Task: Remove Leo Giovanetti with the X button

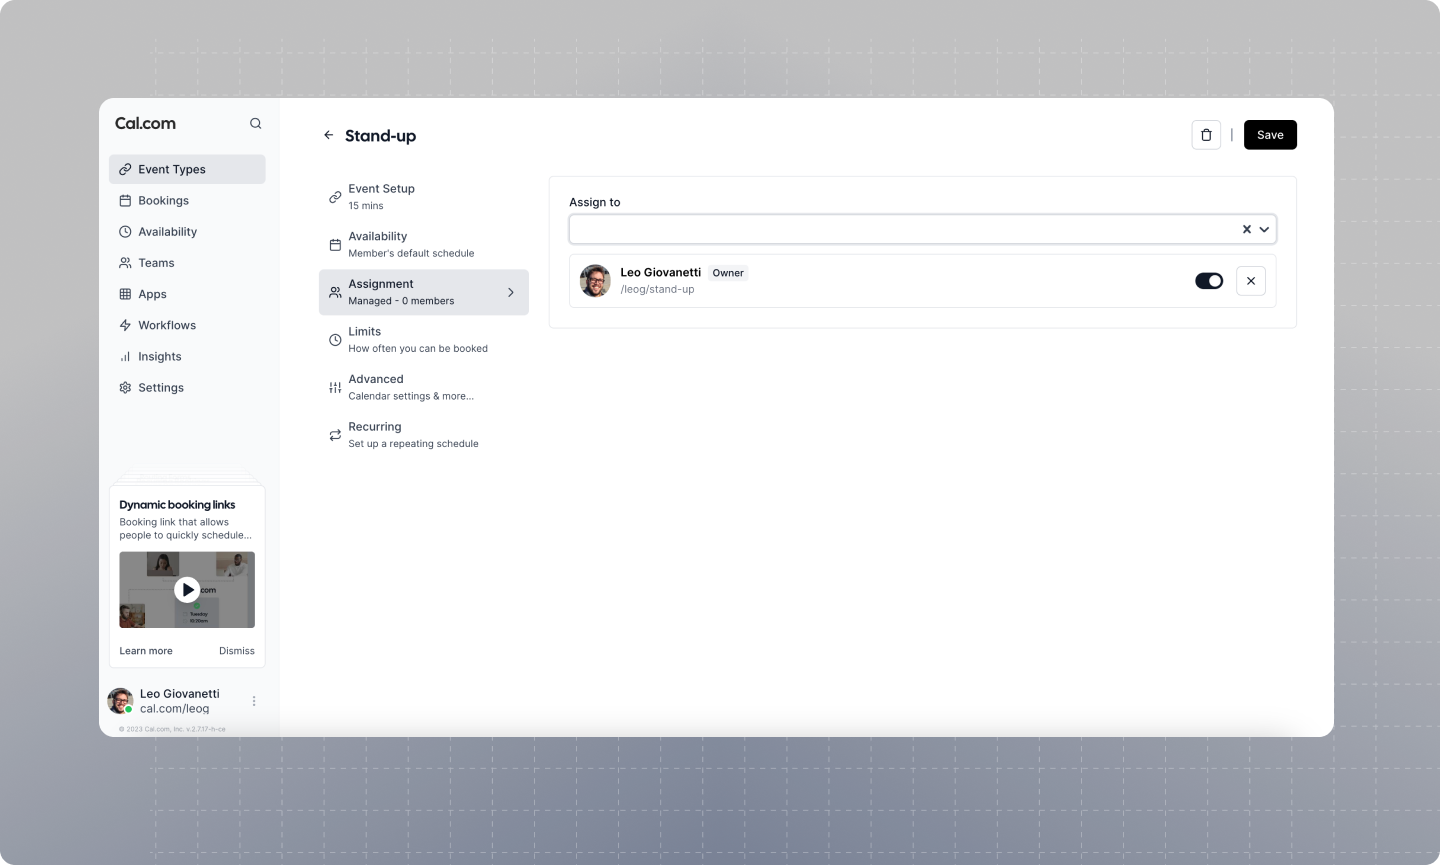Action: coord(1251,281)
